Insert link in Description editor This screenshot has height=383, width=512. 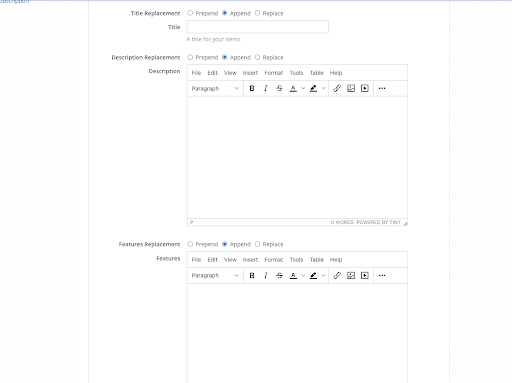click(x=337, y=88)
